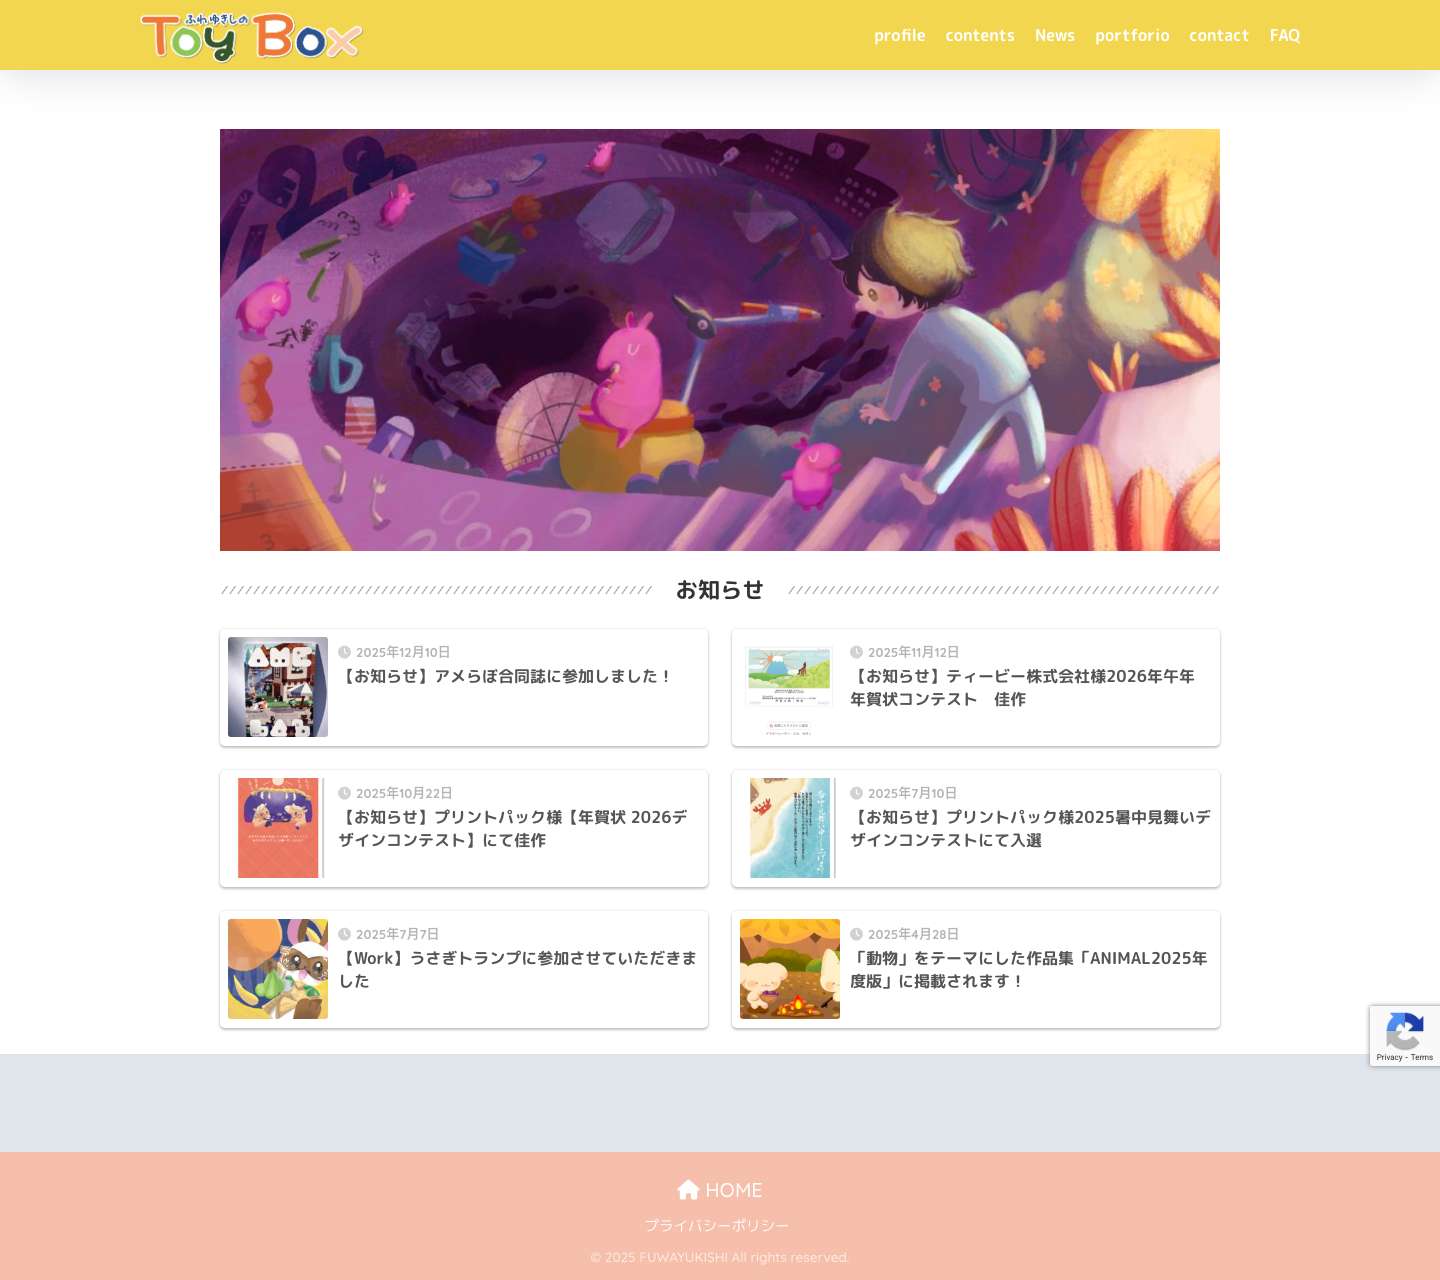Viewport: 1440px width, 1280px height.
Task: Open the profile menu item
Action: (899, 35)
